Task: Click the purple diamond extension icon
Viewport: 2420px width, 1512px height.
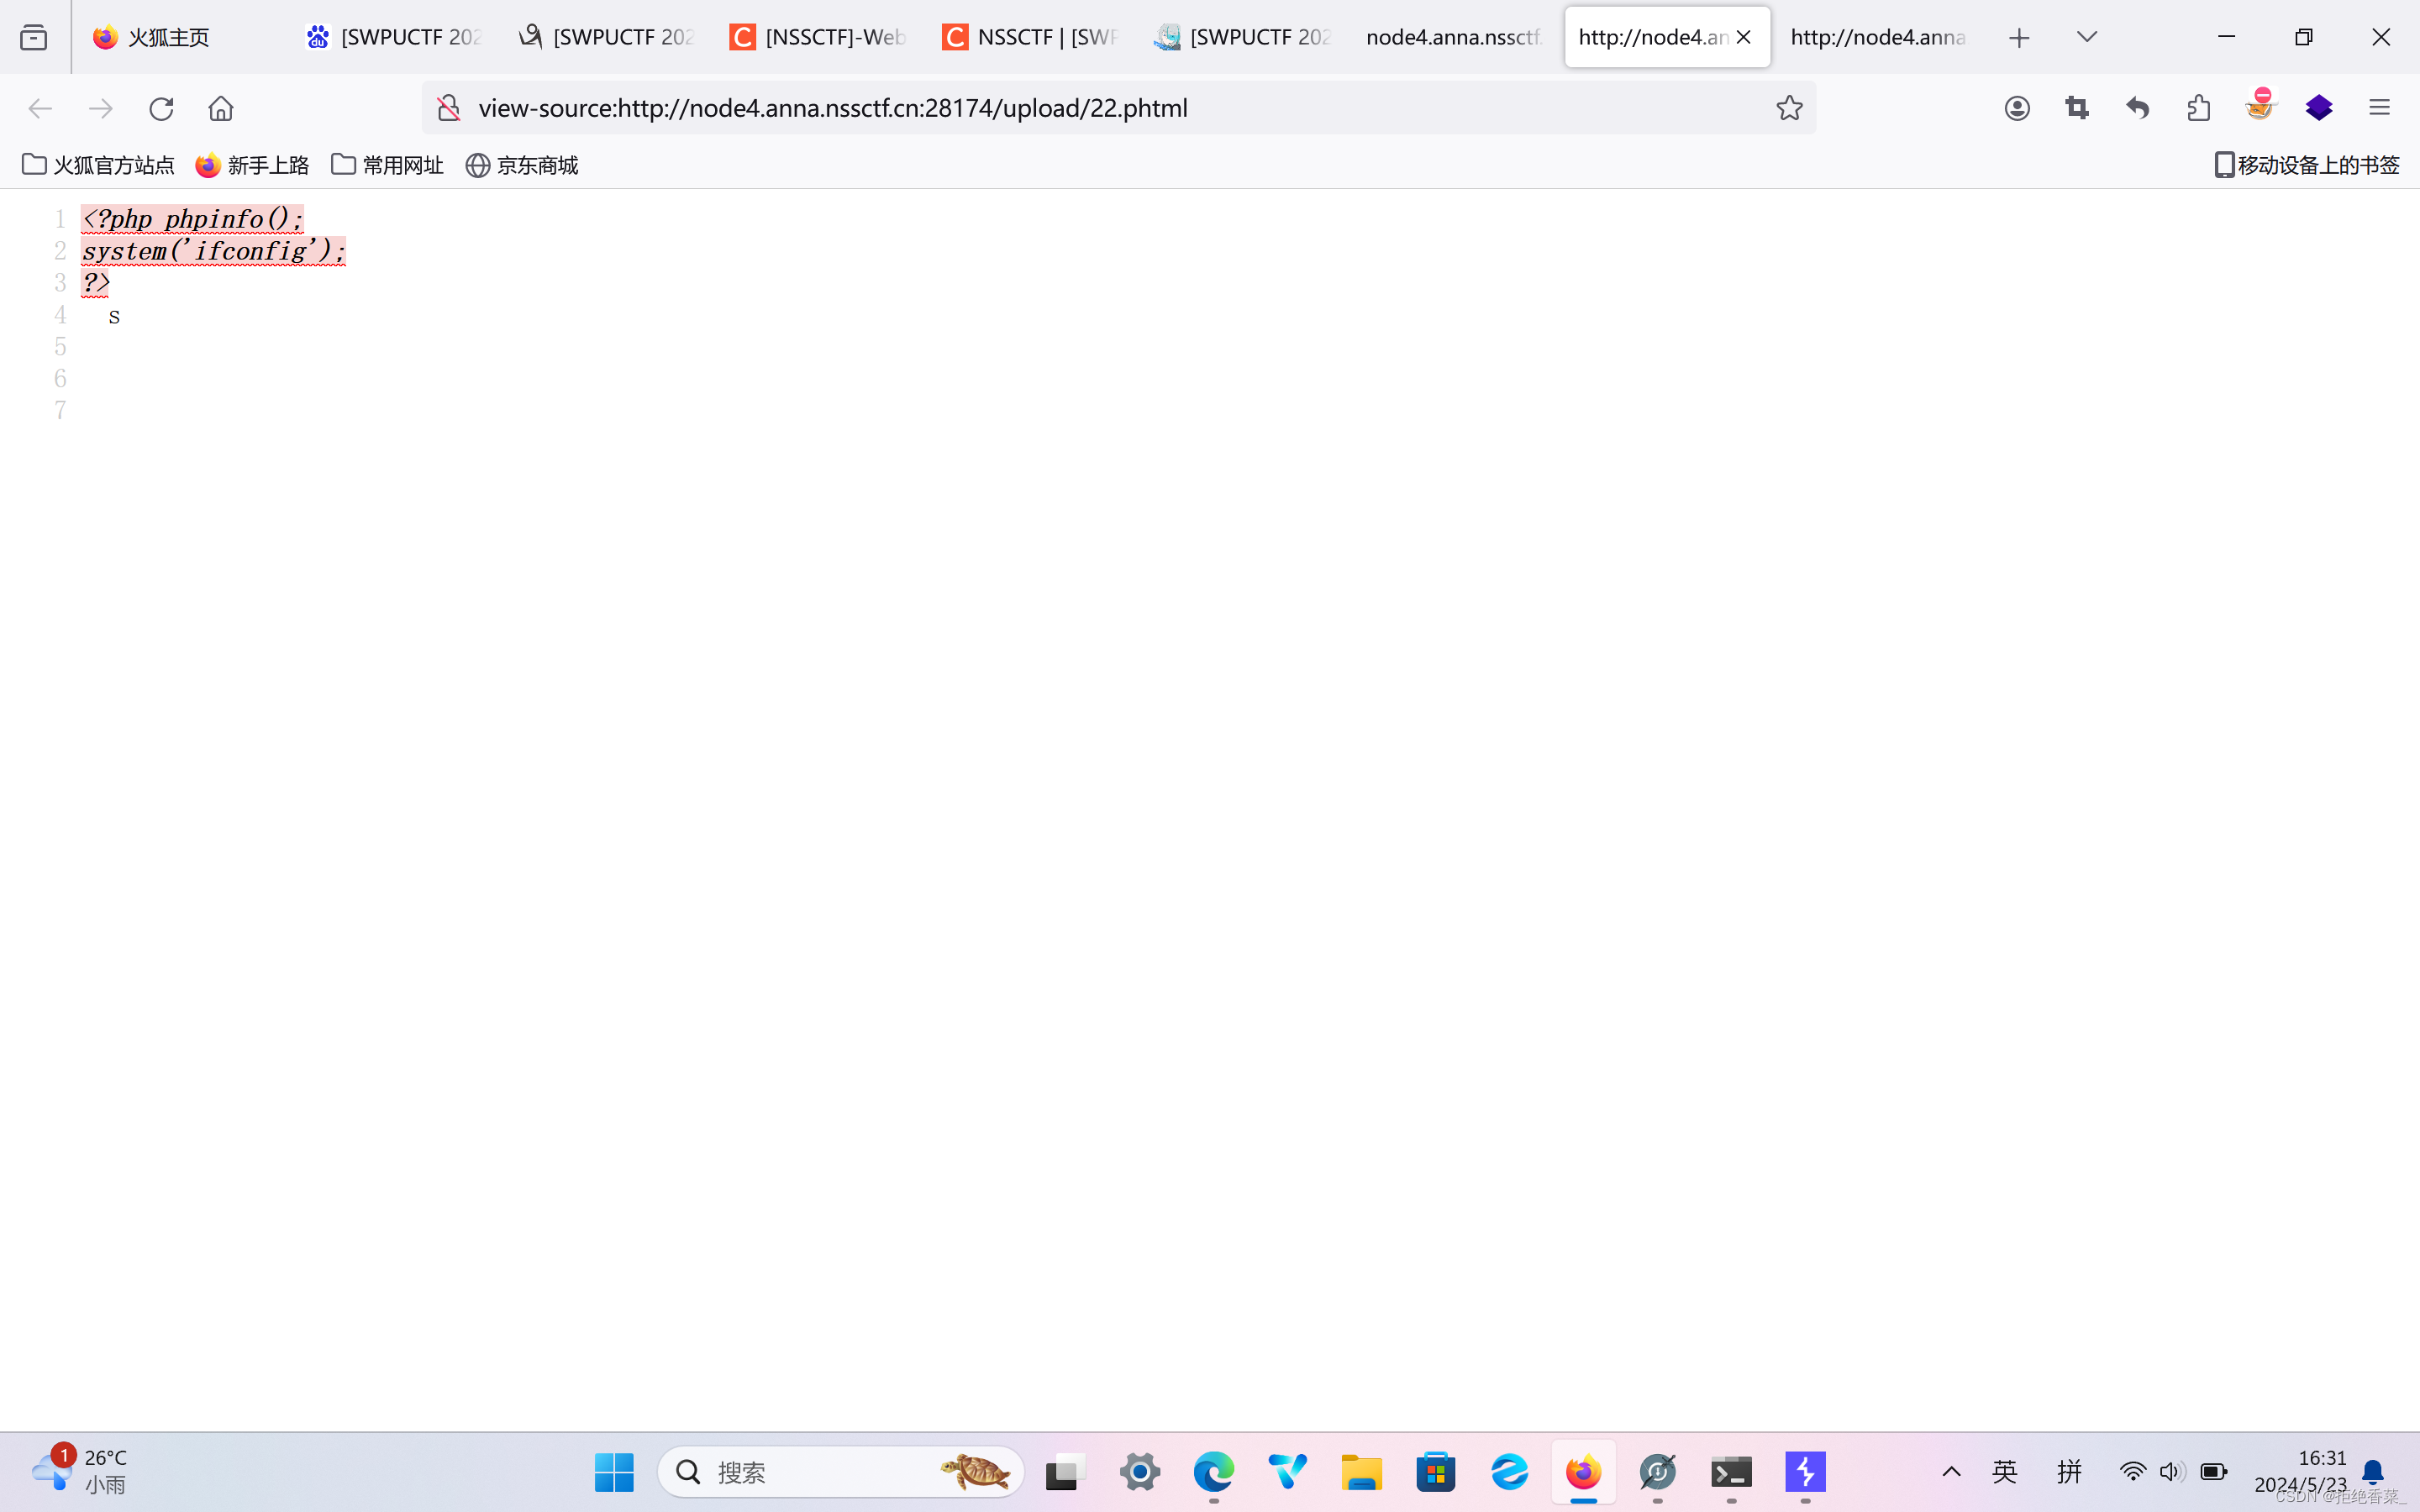Action: tap(2319, 108)
